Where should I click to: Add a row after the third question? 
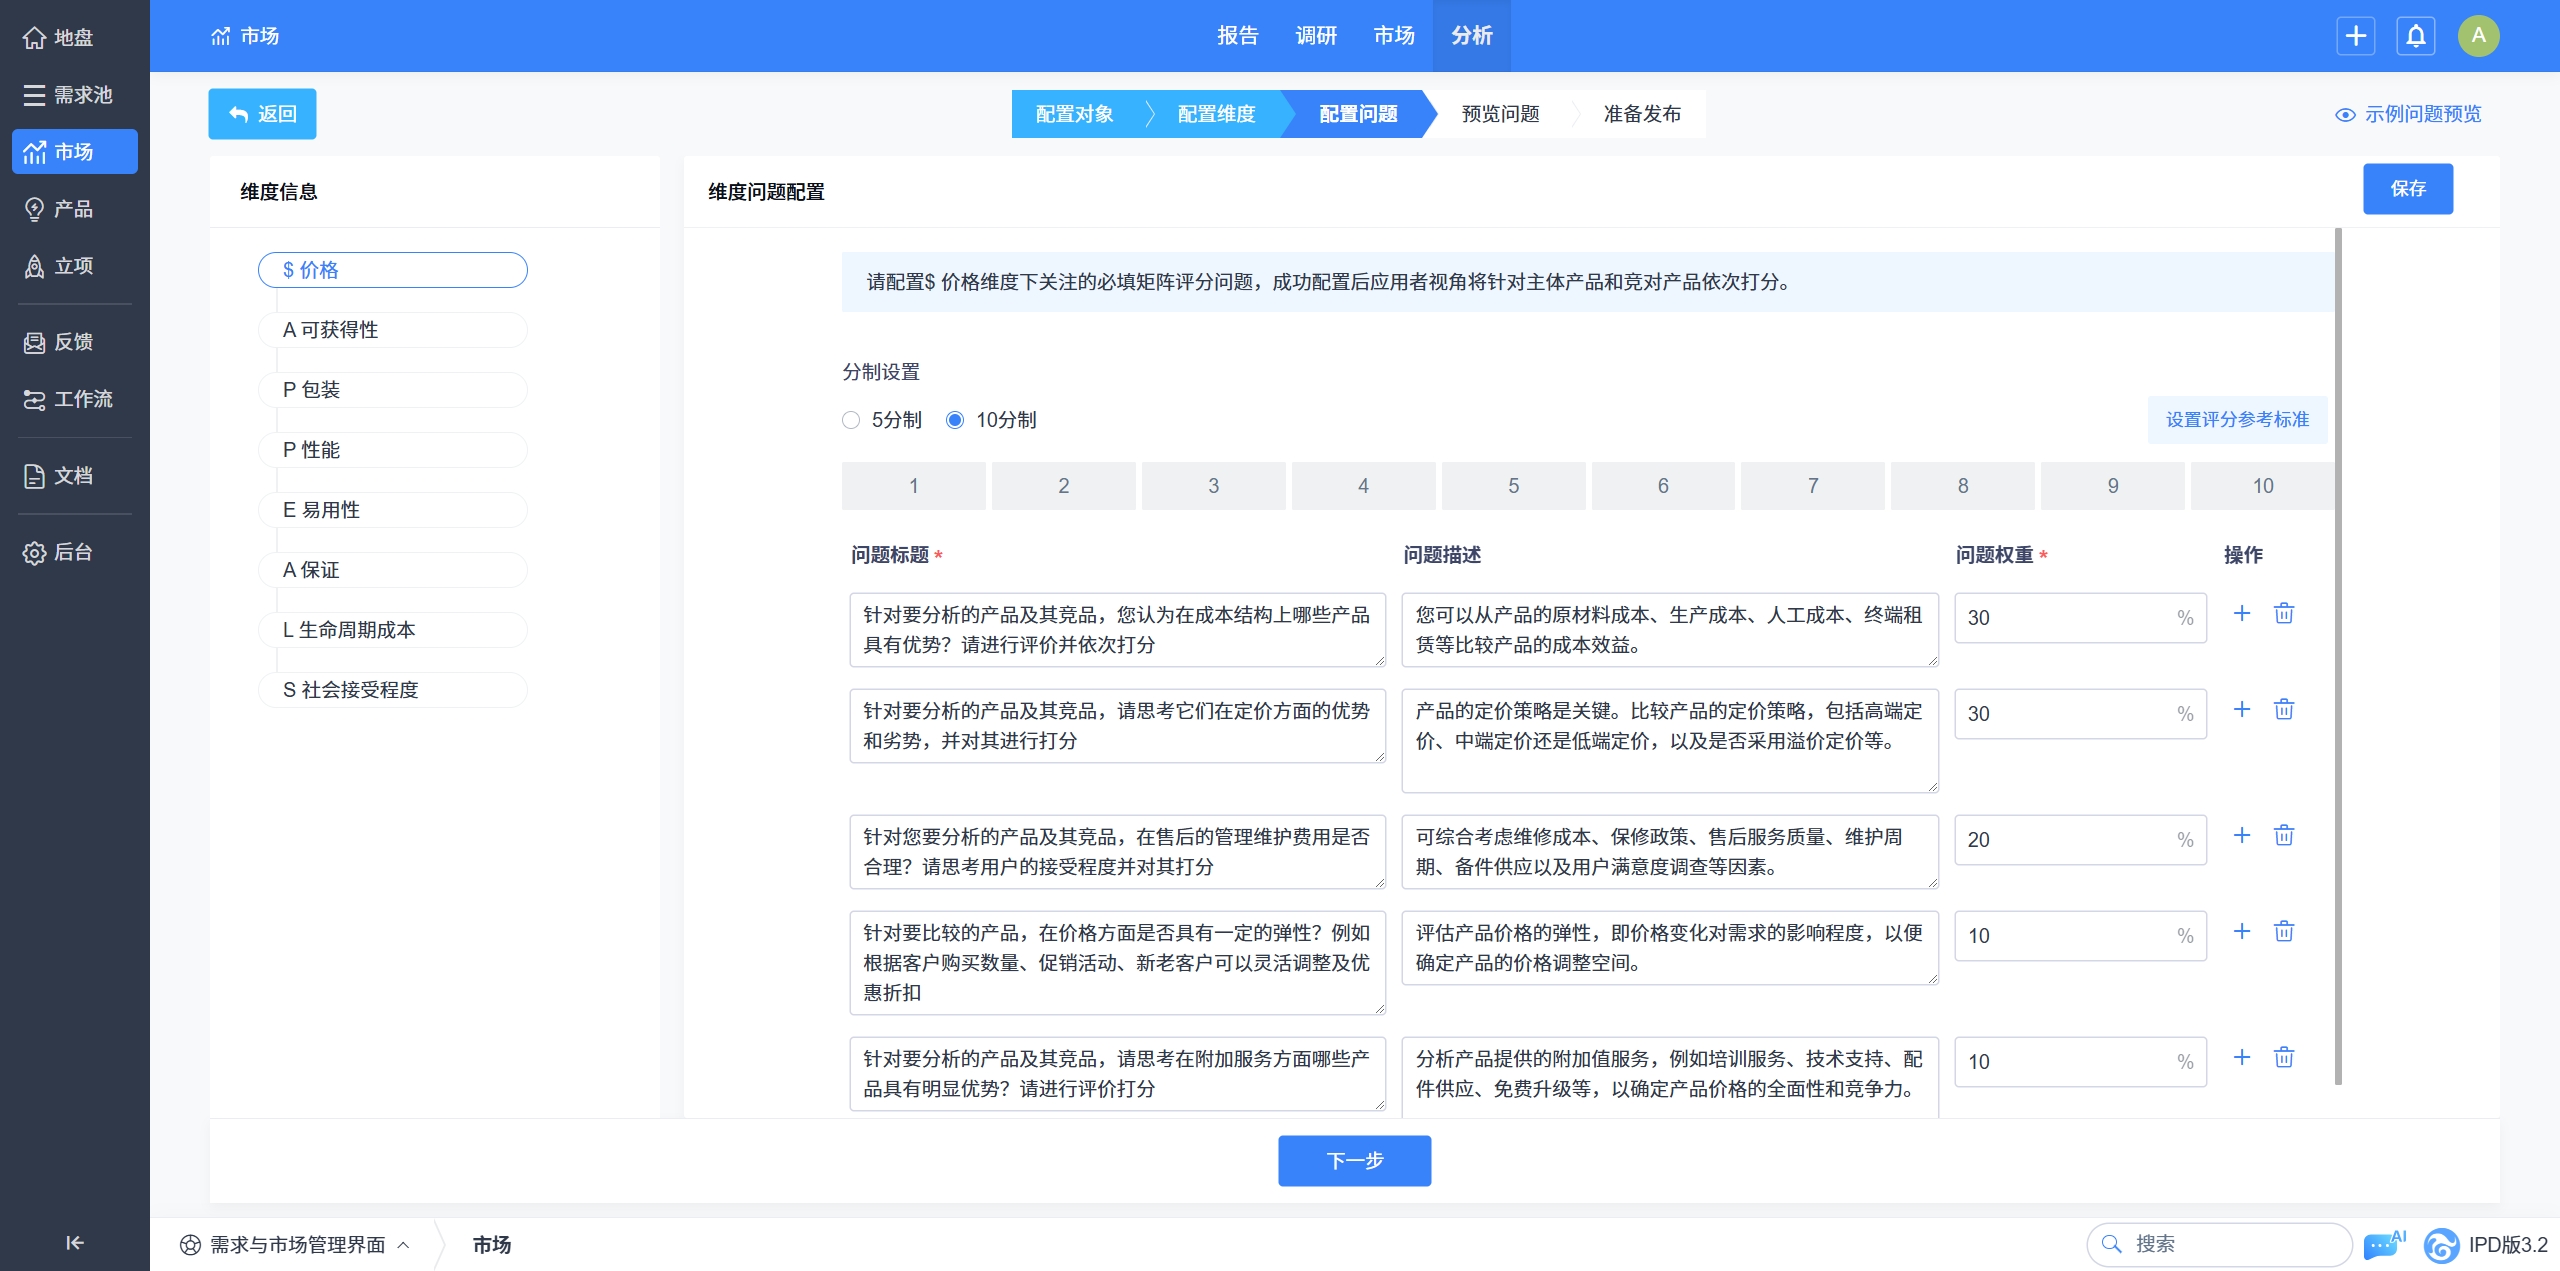tap(2241, 835)
